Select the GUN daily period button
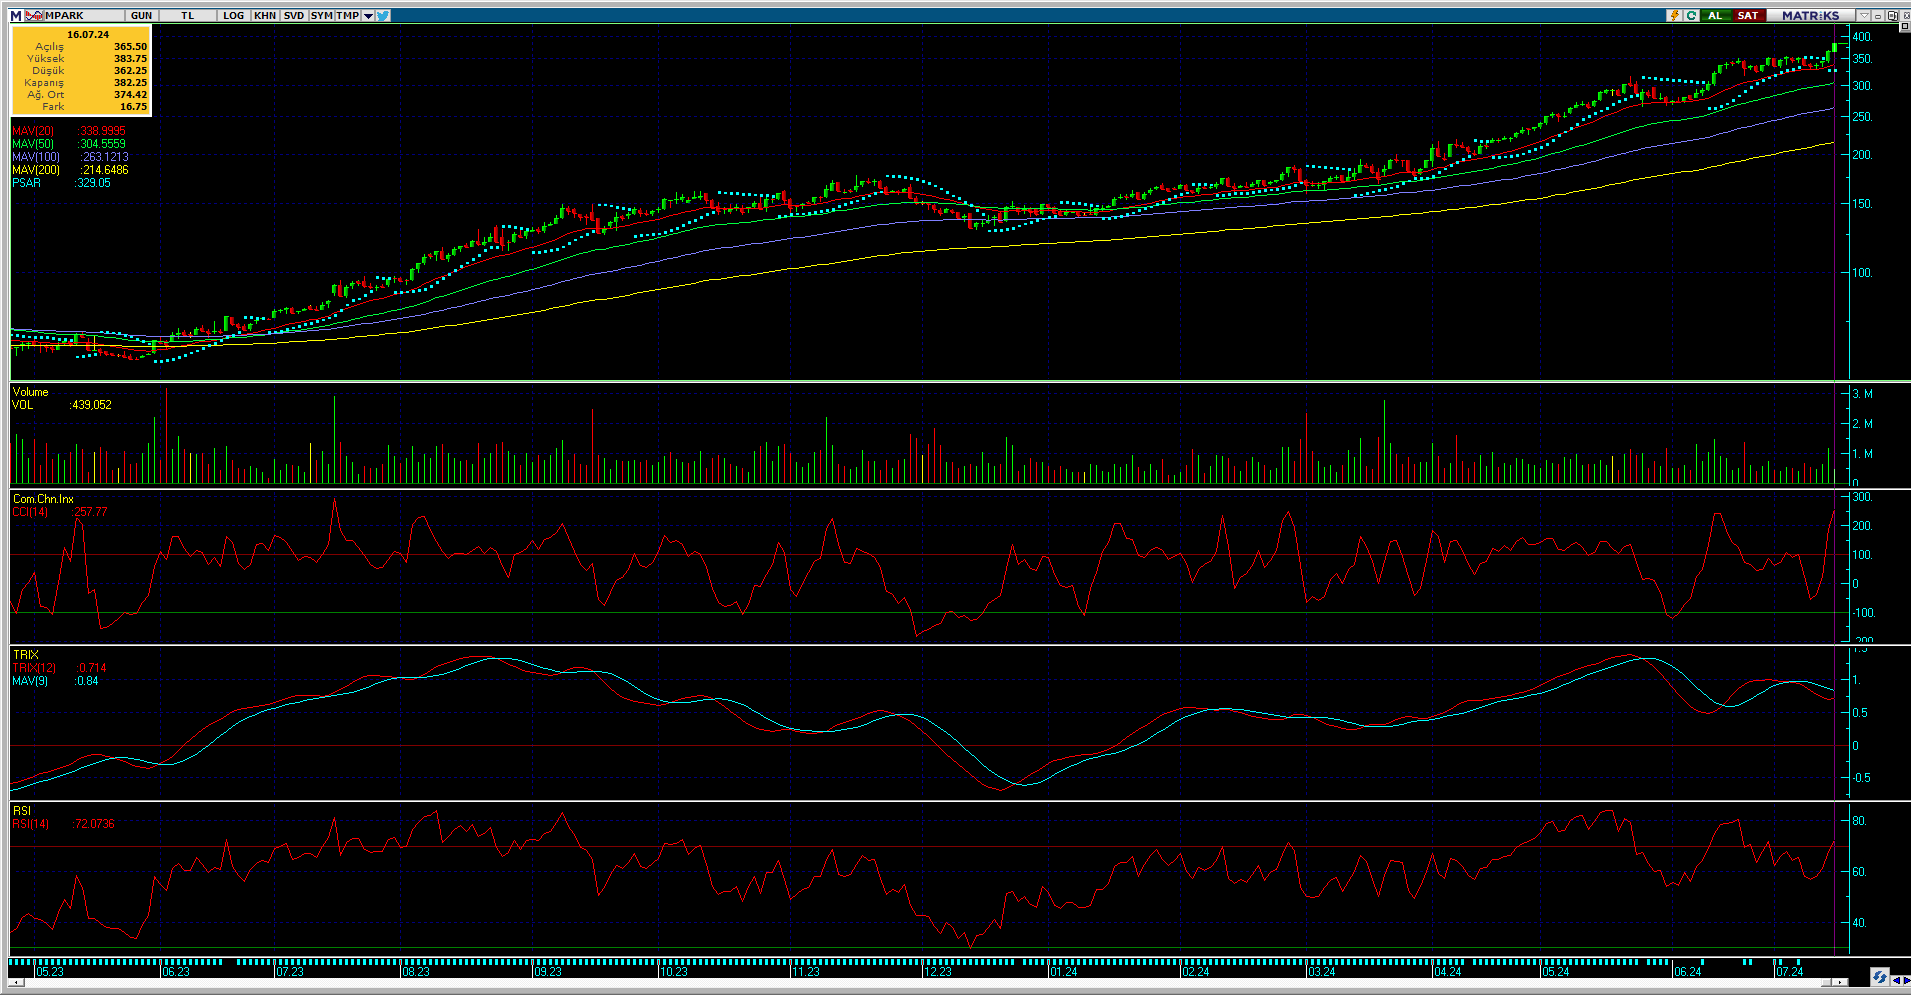 pos(141,15)
